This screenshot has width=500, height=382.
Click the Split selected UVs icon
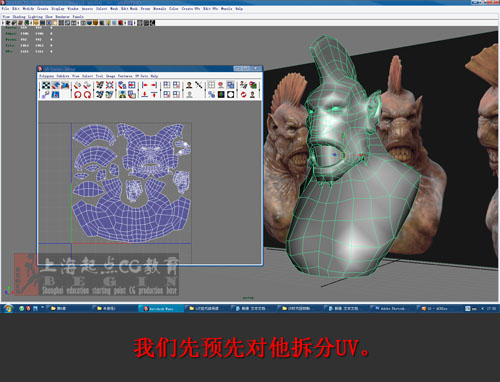[110, 85]
